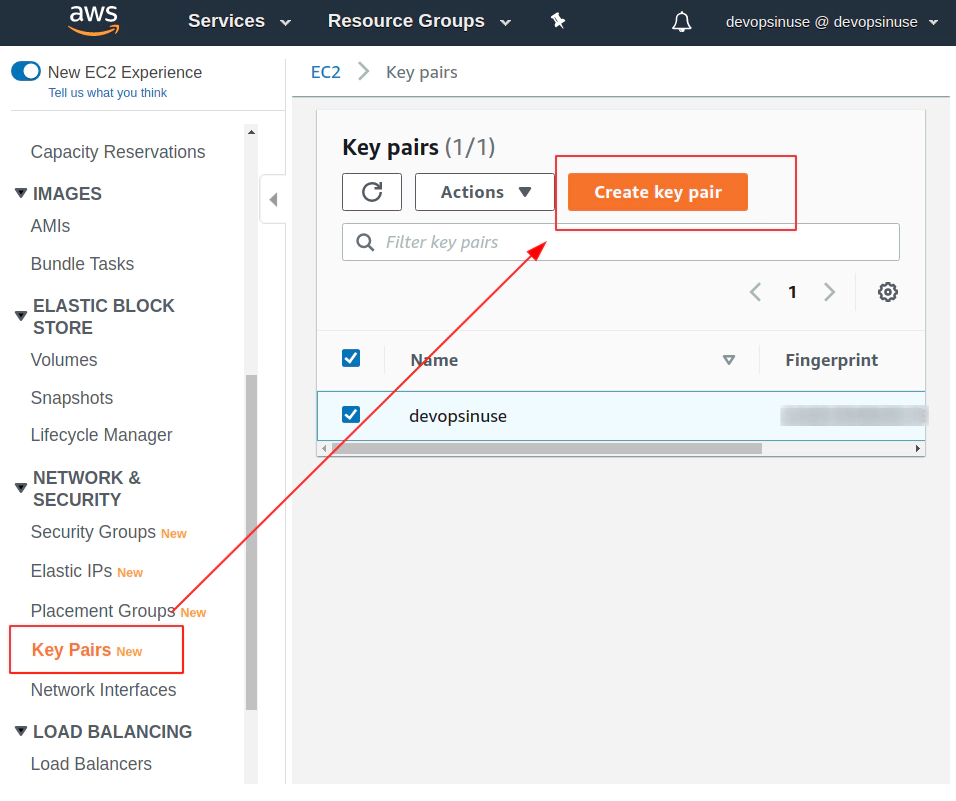Open the Resource Groups dropdown

pyautogui.click(x=419, y=21)
